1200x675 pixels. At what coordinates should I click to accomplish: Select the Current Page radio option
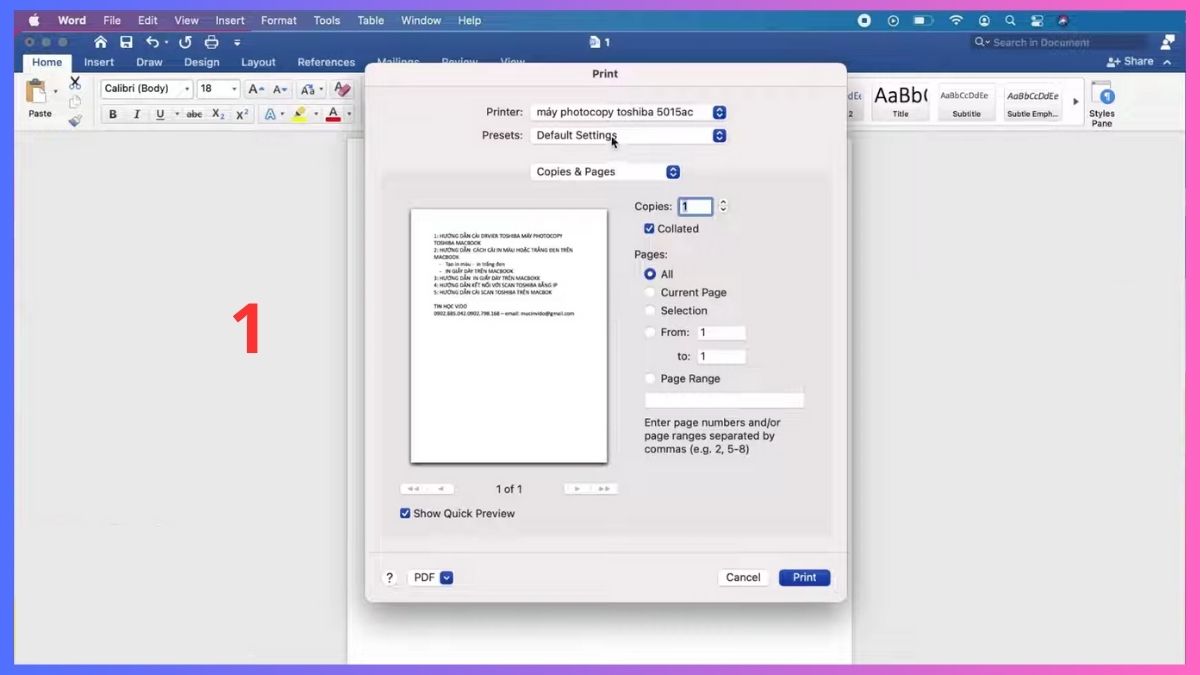650,293
